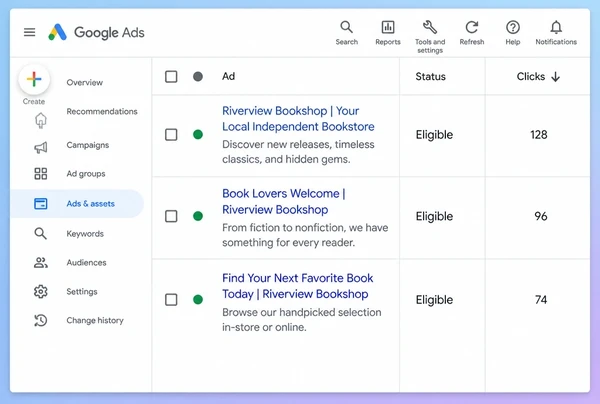The height and width of the screenshot is (404, 600).
Task: Select Ads & assets label
Action: [x=90, y=204]
